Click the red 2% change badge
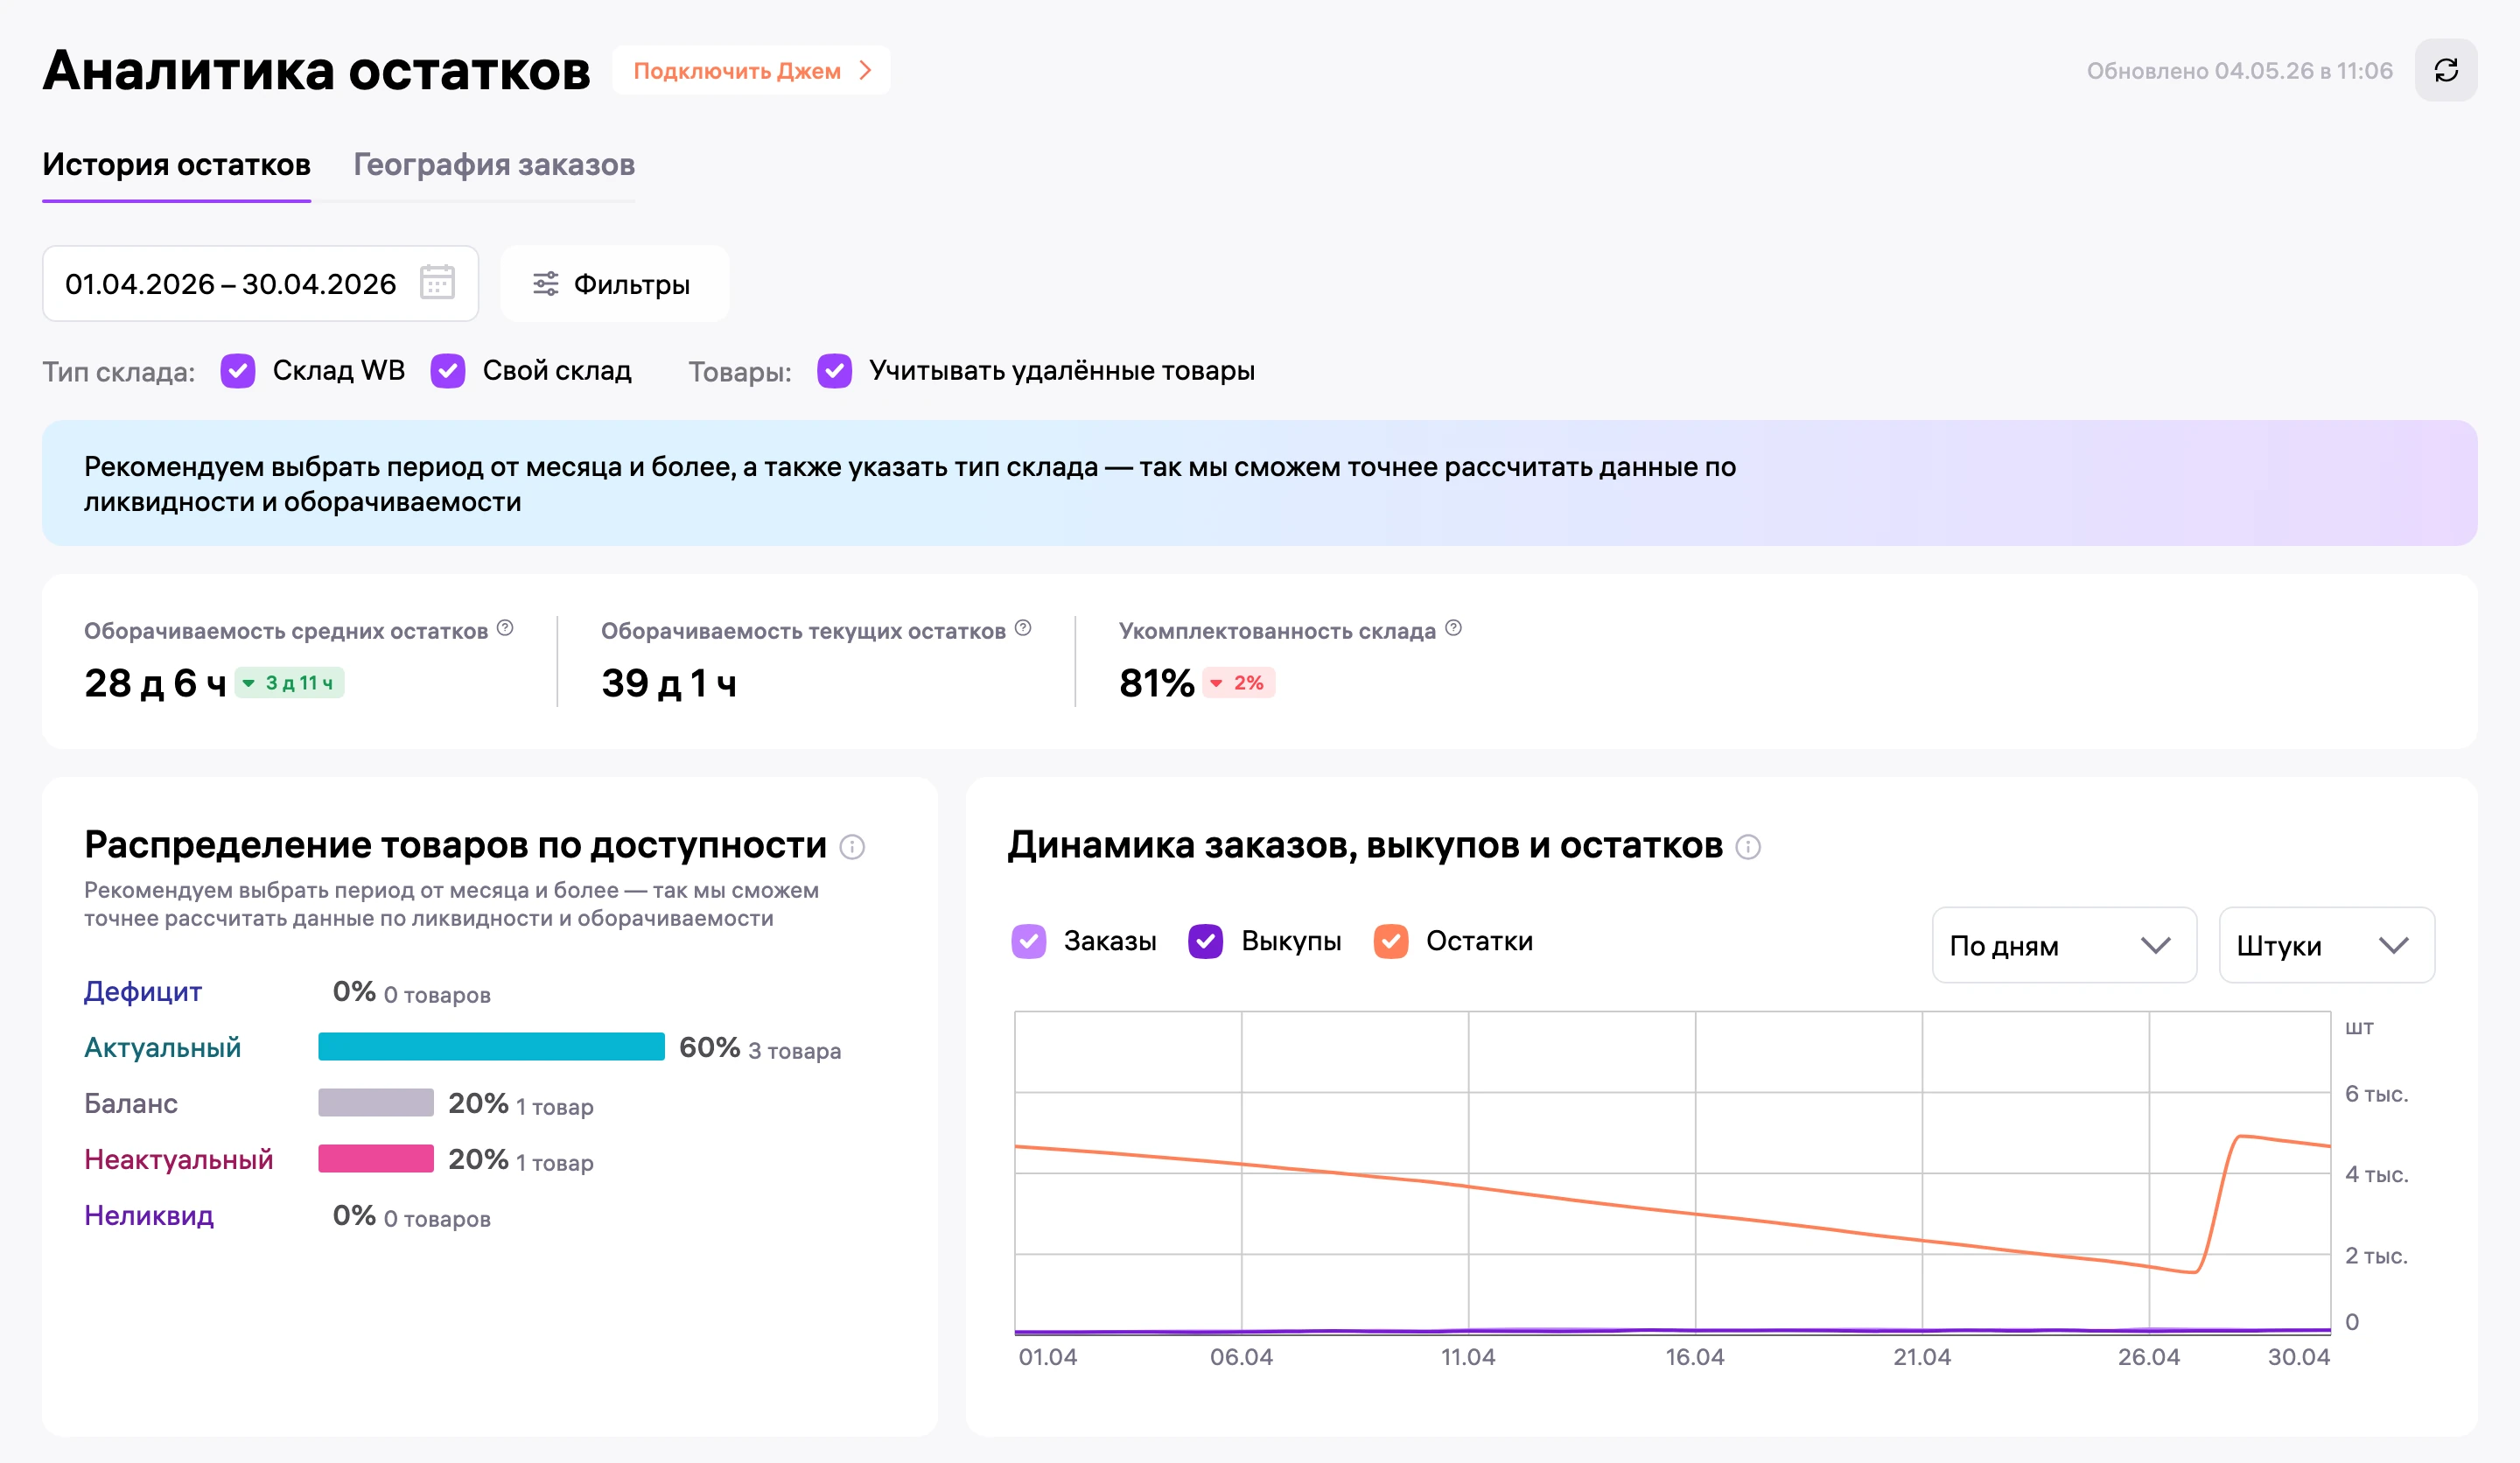The image size is (2520, 1463). tap(1238, 683)
